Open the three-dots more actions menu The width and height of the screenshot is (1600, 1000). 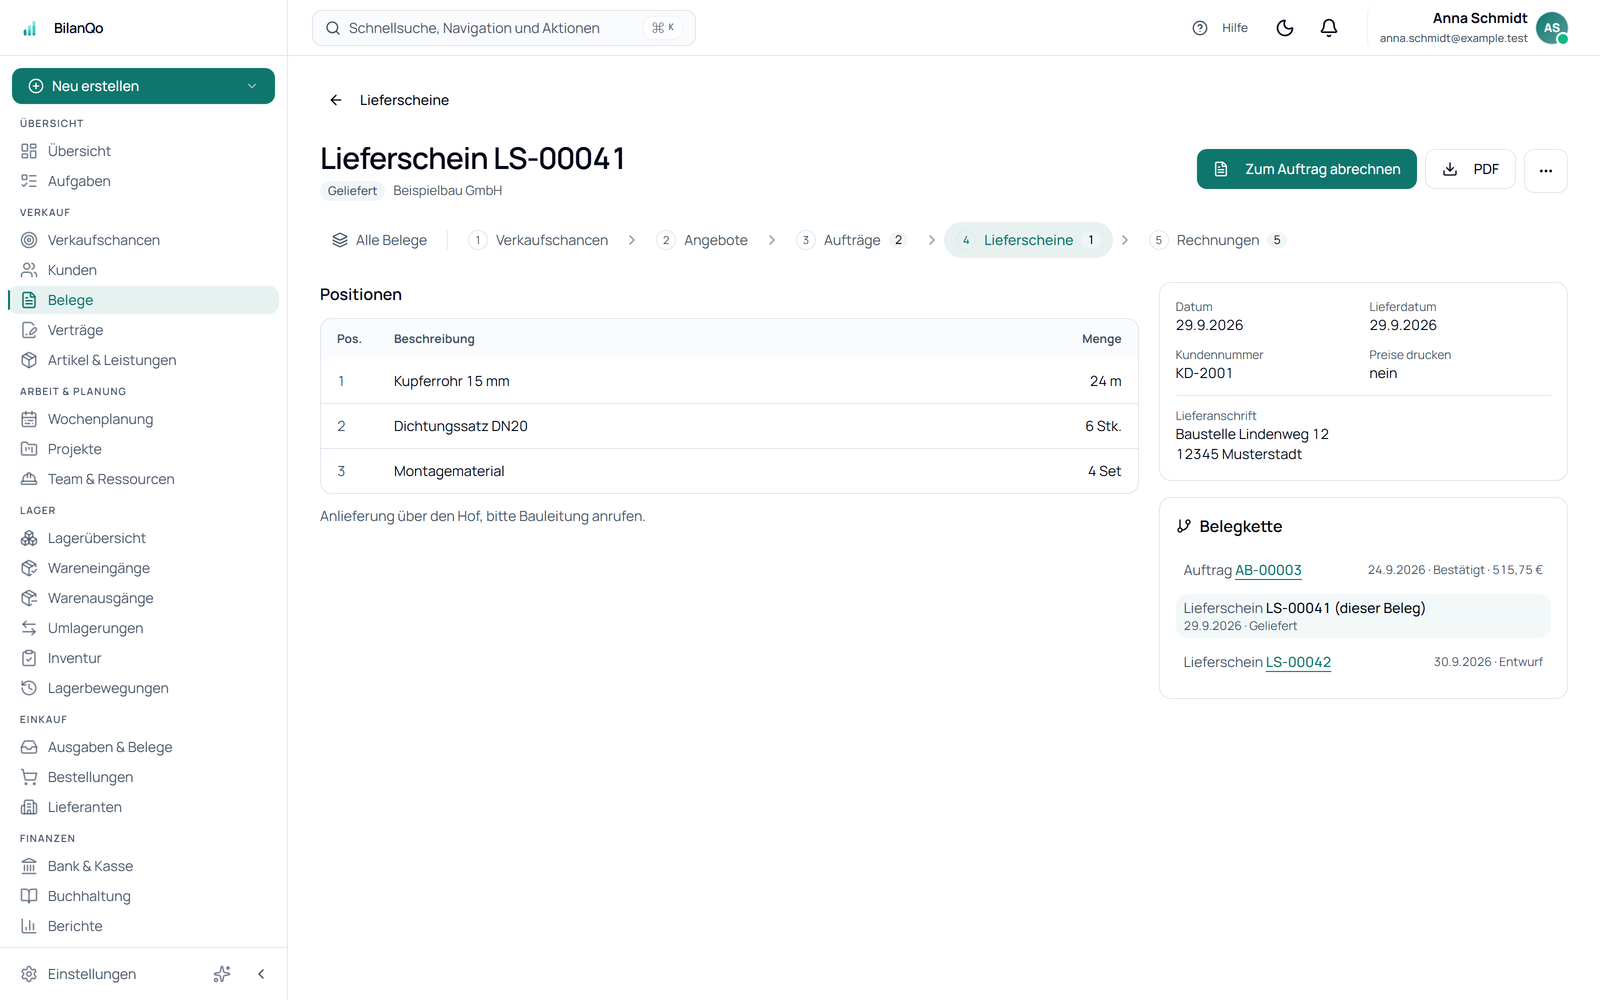[x=1546, y=170]
